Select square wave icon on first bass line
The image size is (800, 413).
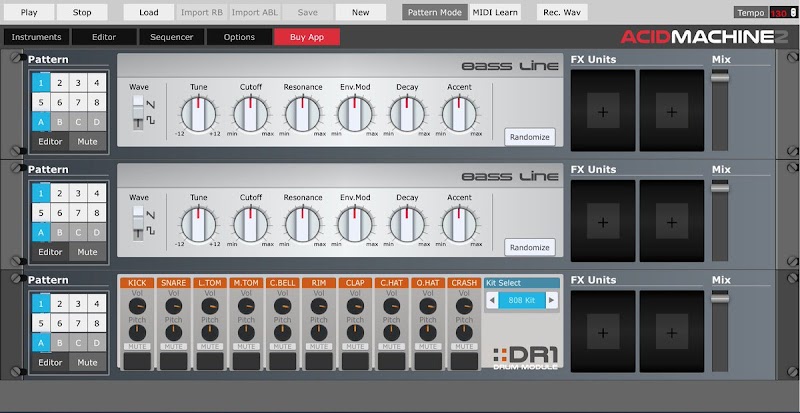151,120
